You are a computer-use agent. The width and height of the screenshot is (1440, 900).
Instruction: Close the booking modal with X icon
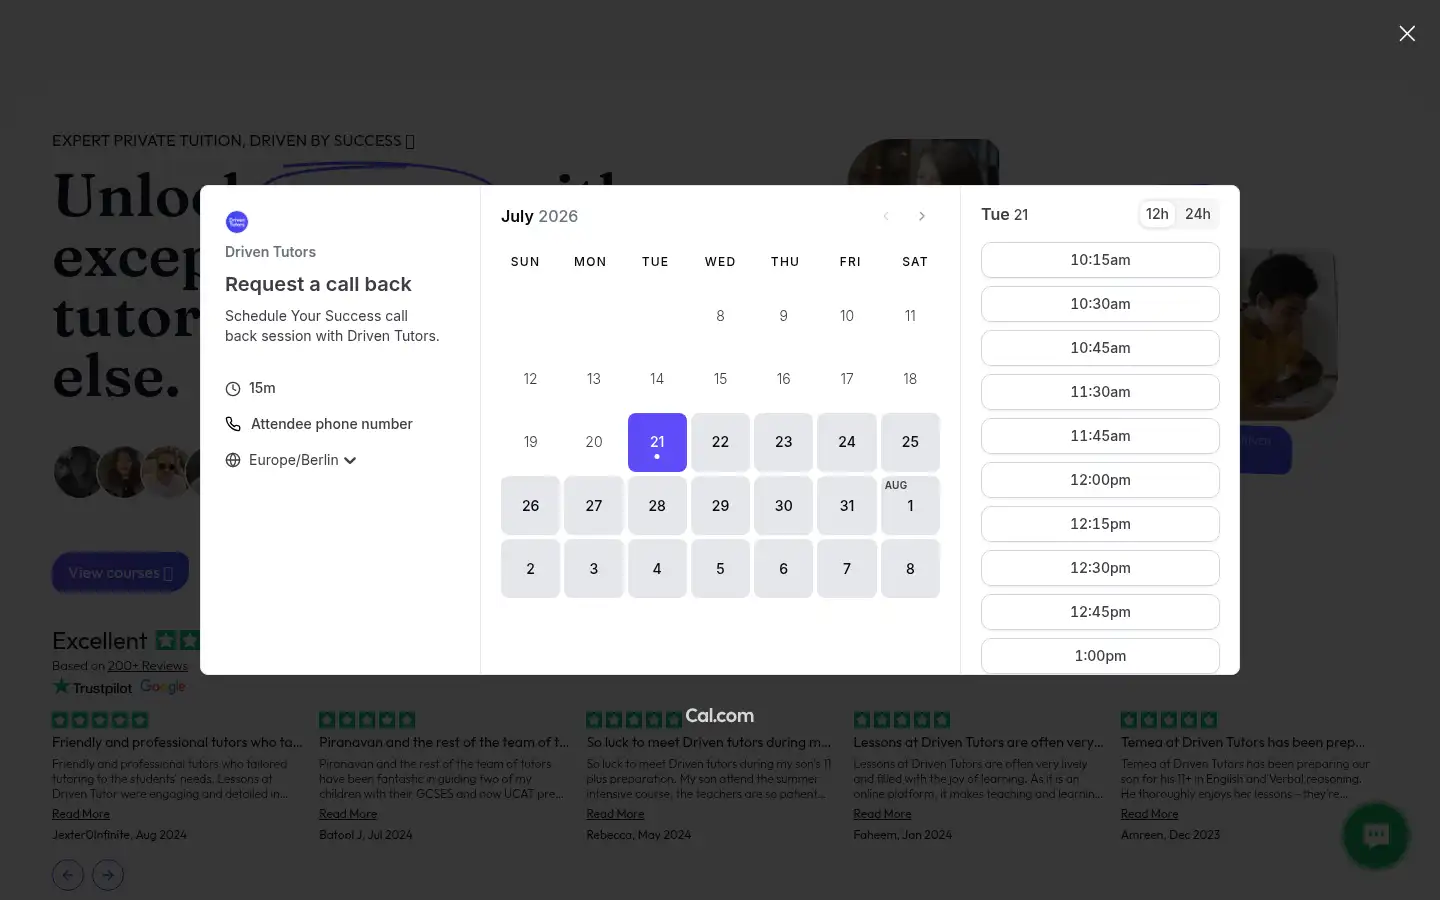1407,33
